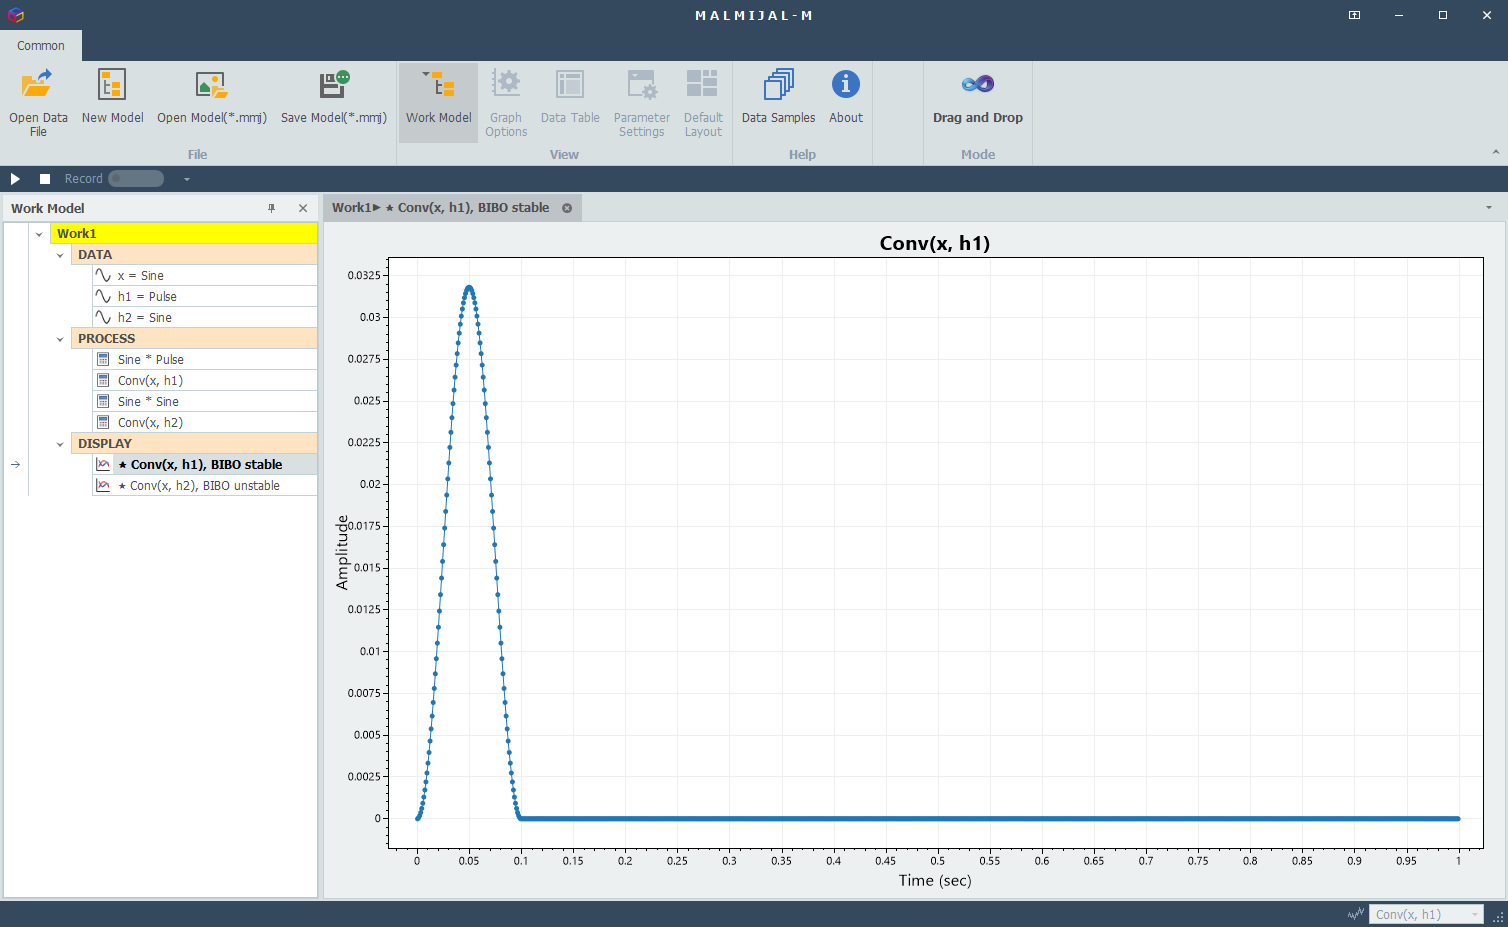Collapse the Work1 tree node
The width and height of the screenshot is (1508, 927).
click(39, 234)
